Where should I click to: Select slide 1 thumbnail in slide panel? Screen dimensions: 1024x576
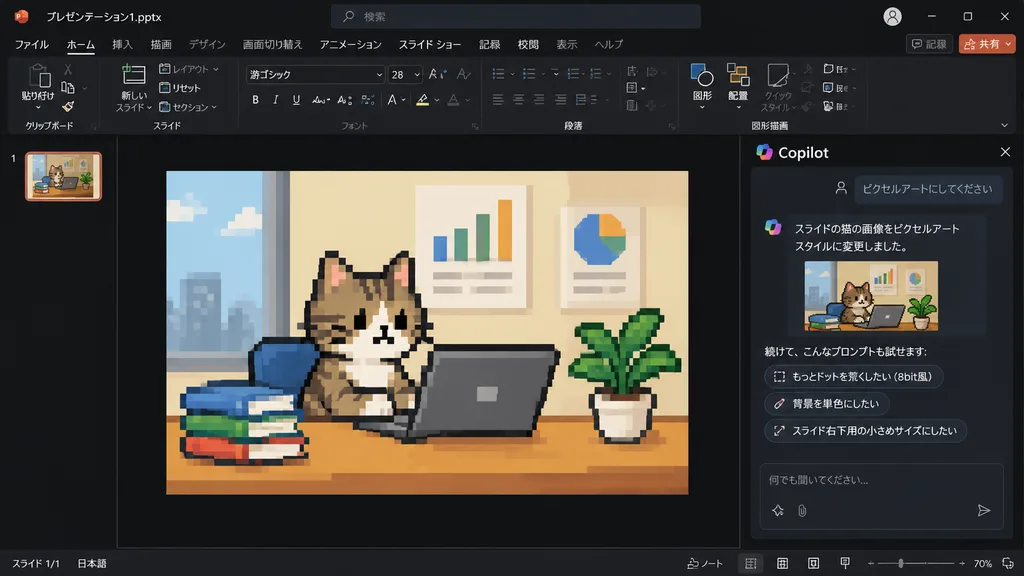tap(63, 176)
